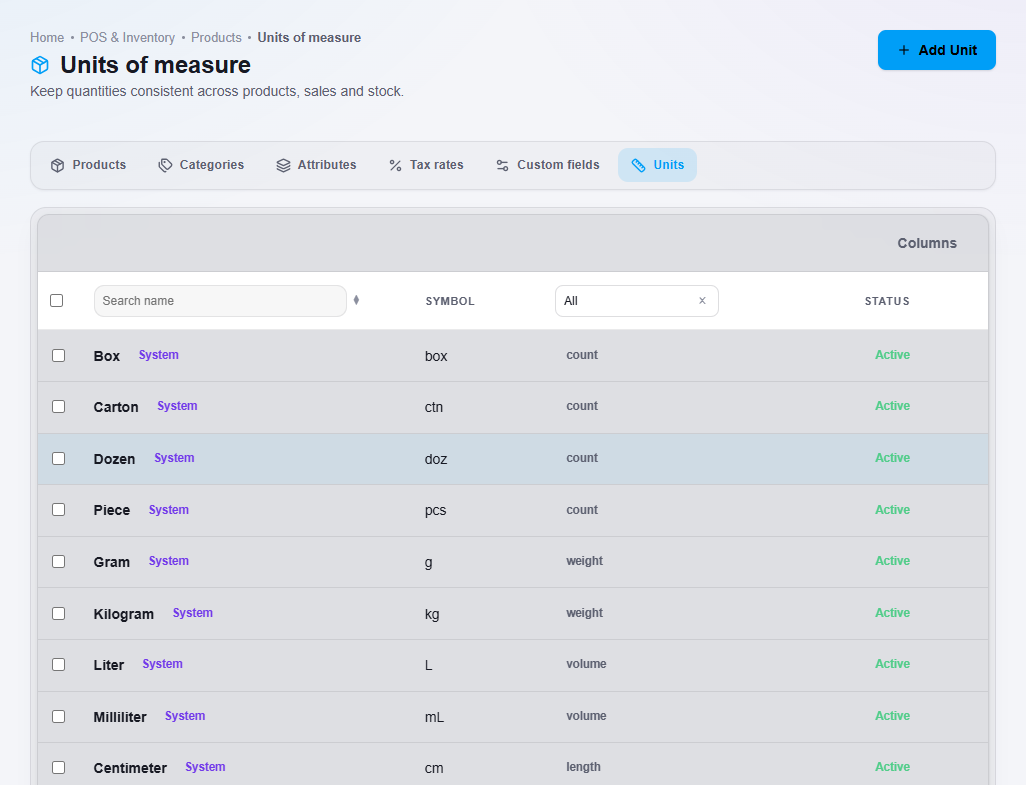Go to the Attributes tab

tap(317, 166)
